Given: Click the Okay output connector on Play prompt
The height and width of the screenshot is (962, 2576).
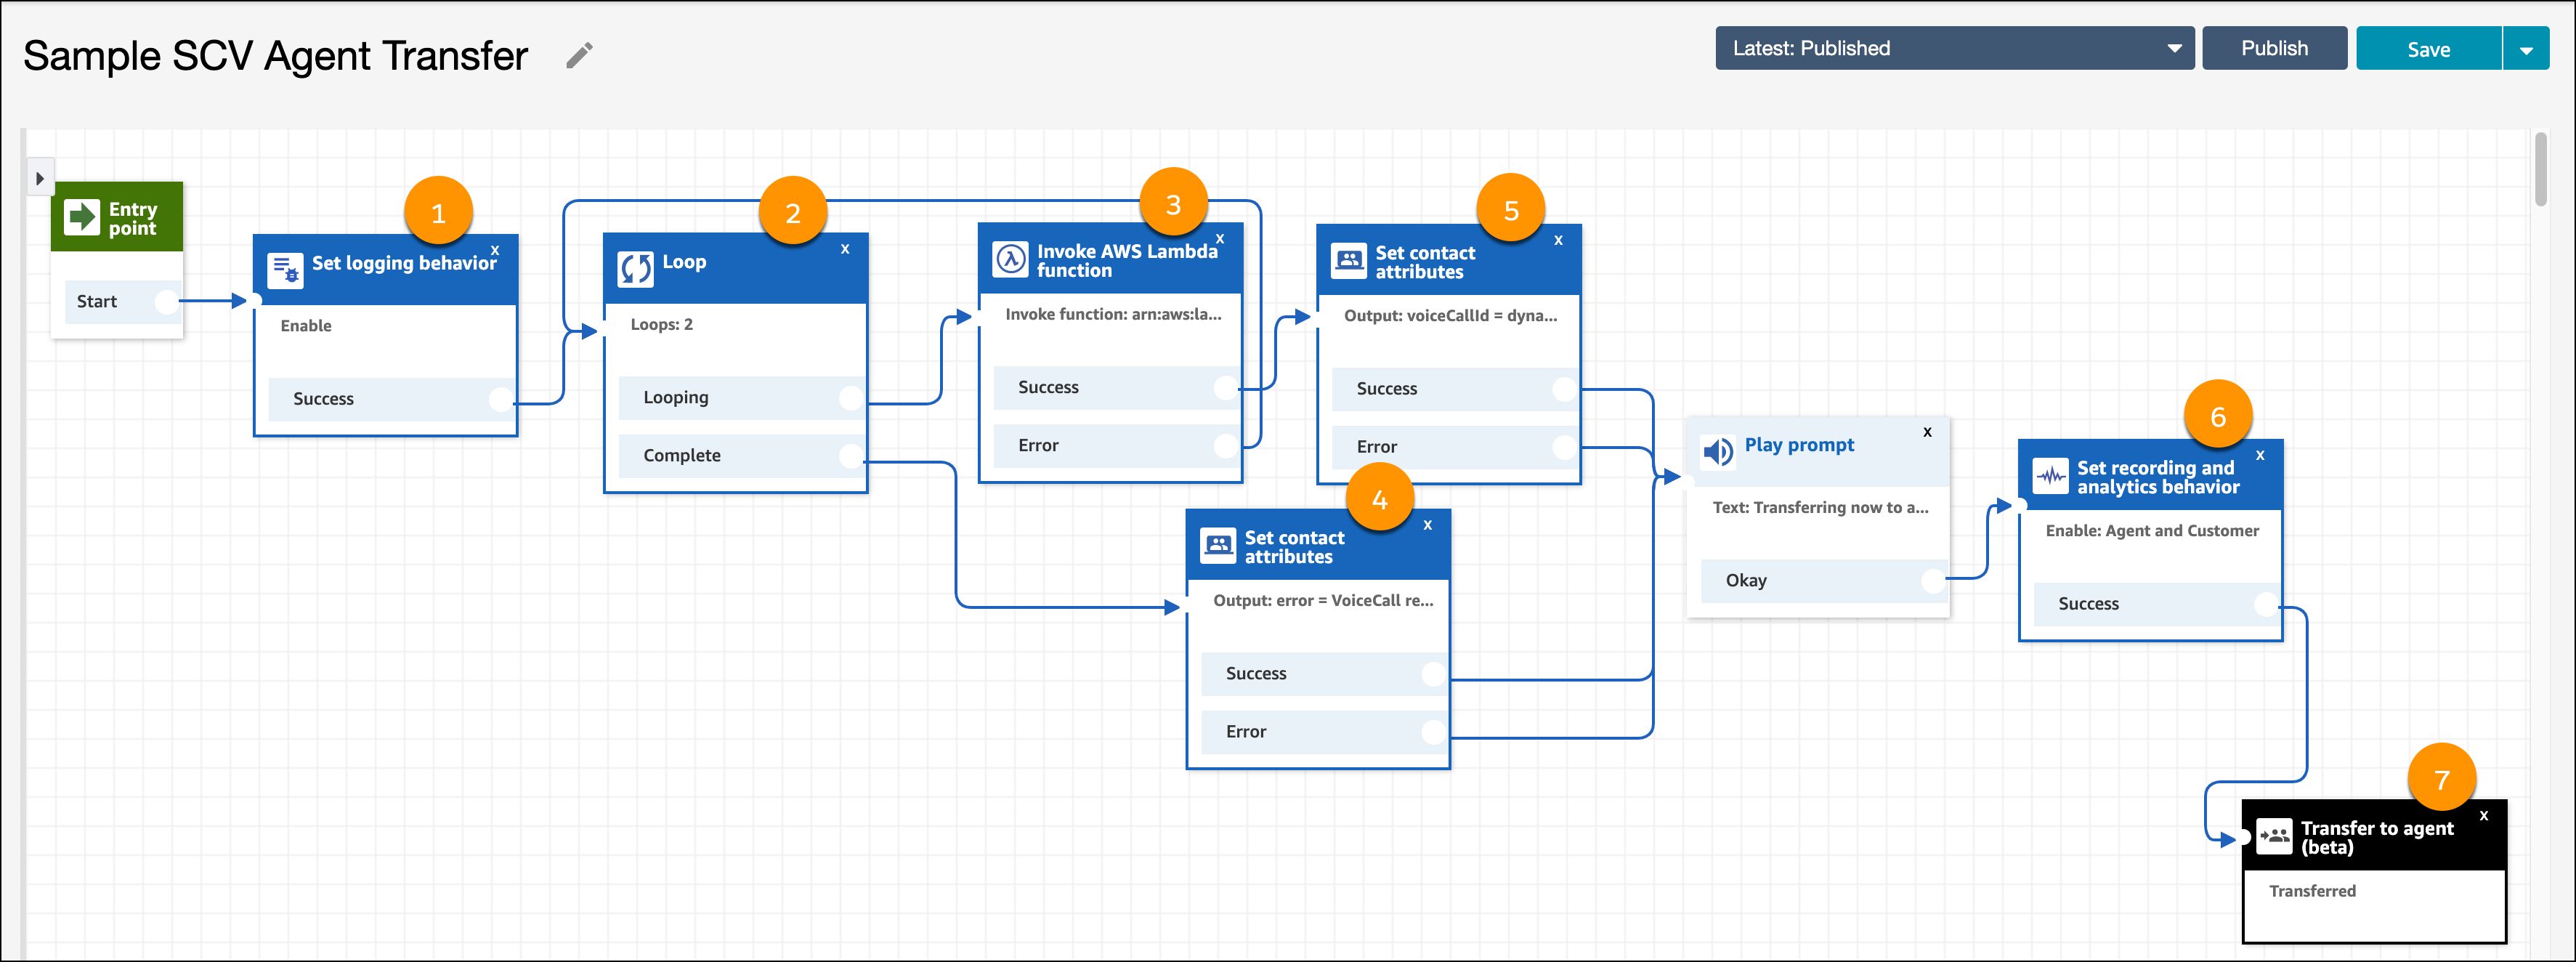Looking at the screenshot, I should pyautogui.click(x=1934, y=581).
